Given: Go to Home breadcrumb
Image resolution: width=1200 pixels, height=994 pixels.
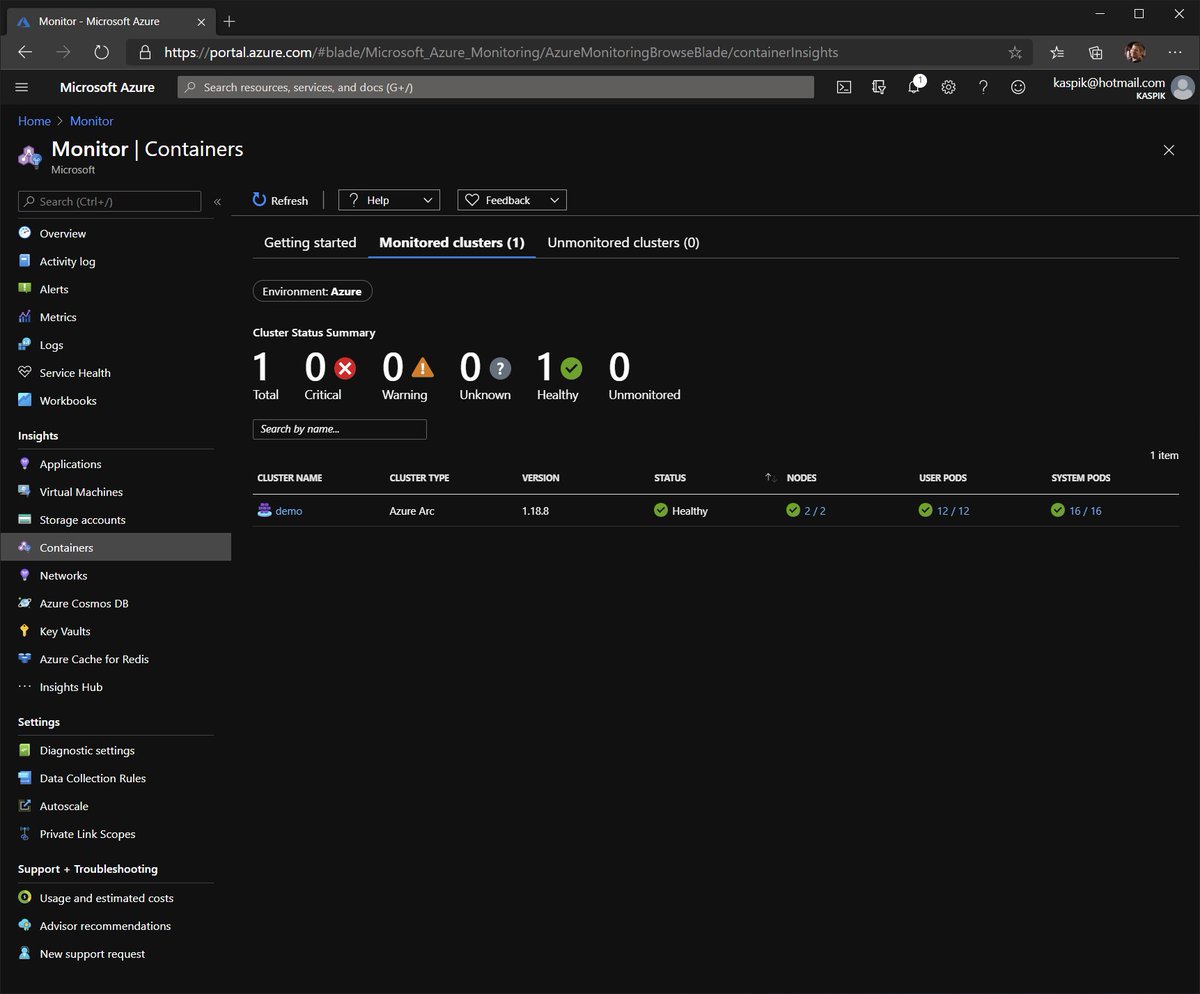Looking at the screenshot, I should (x=34, y=121).
